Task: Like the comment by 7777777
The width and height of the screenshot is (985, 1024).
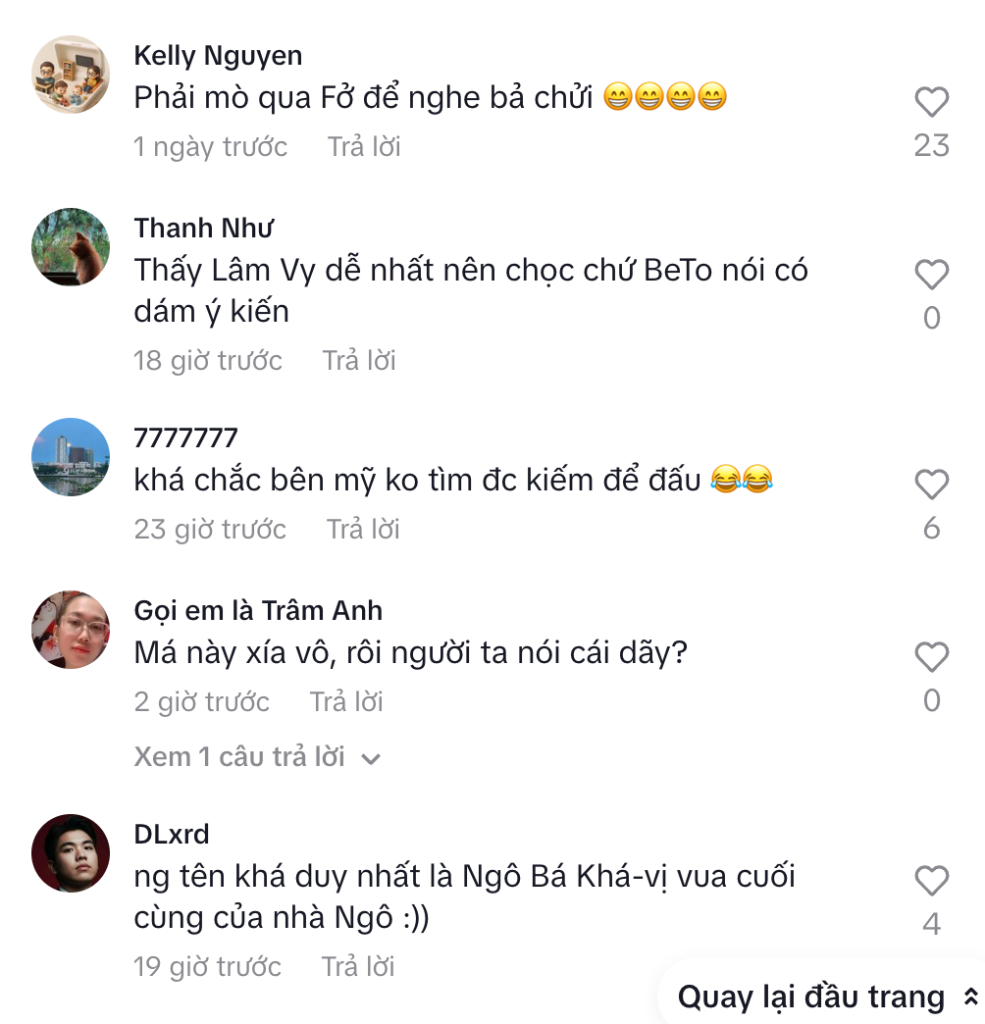Action: click(931, 483)
